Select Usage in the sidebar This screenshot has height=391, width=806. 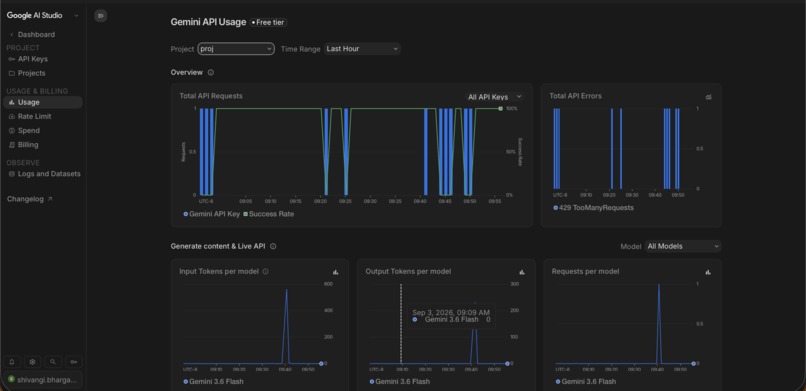[43, 102]
